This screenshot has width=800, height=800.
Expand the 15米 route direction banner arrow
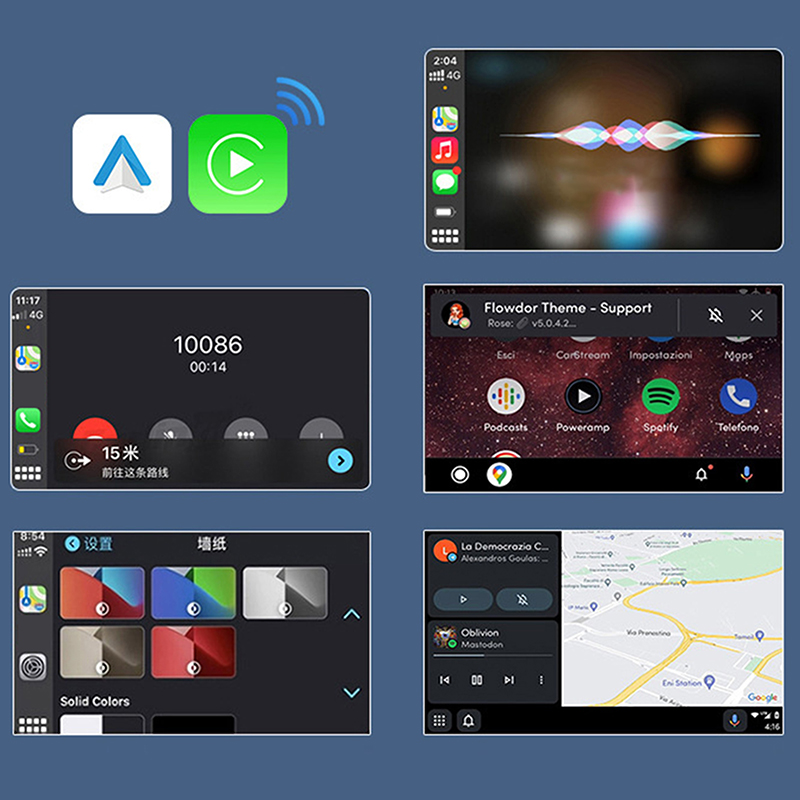(341, 460)
